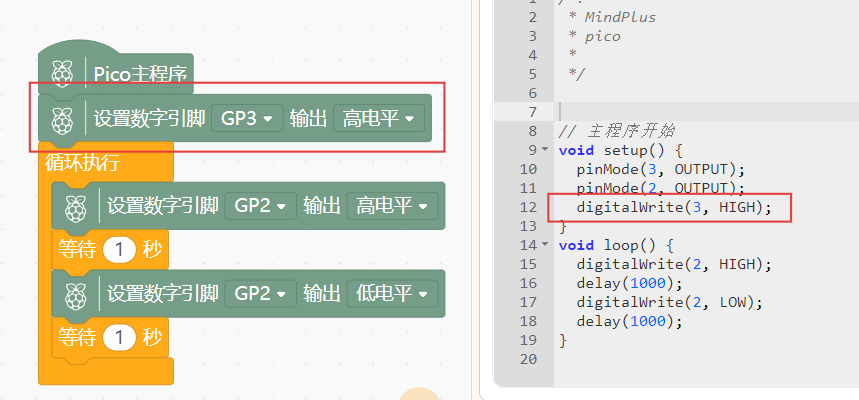
Task: Open 高电平 level dropdown on GP2 block
Action: coord(392,206)
